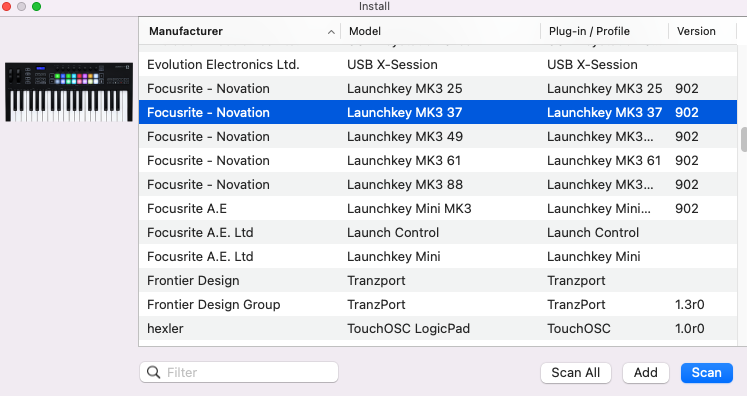The width and height of the screenshot is (747, 396).
Task: Select the TranzPort 1.3r0 version cell
Action: coord(689,304)
